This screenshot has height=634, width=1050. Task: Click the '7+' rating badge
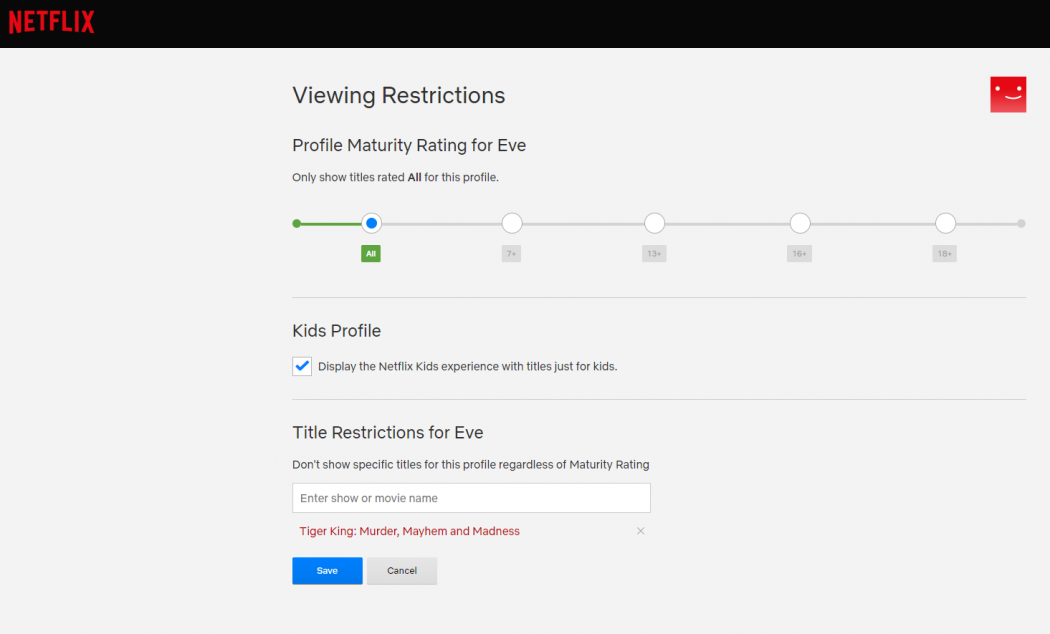coord(511,253)
